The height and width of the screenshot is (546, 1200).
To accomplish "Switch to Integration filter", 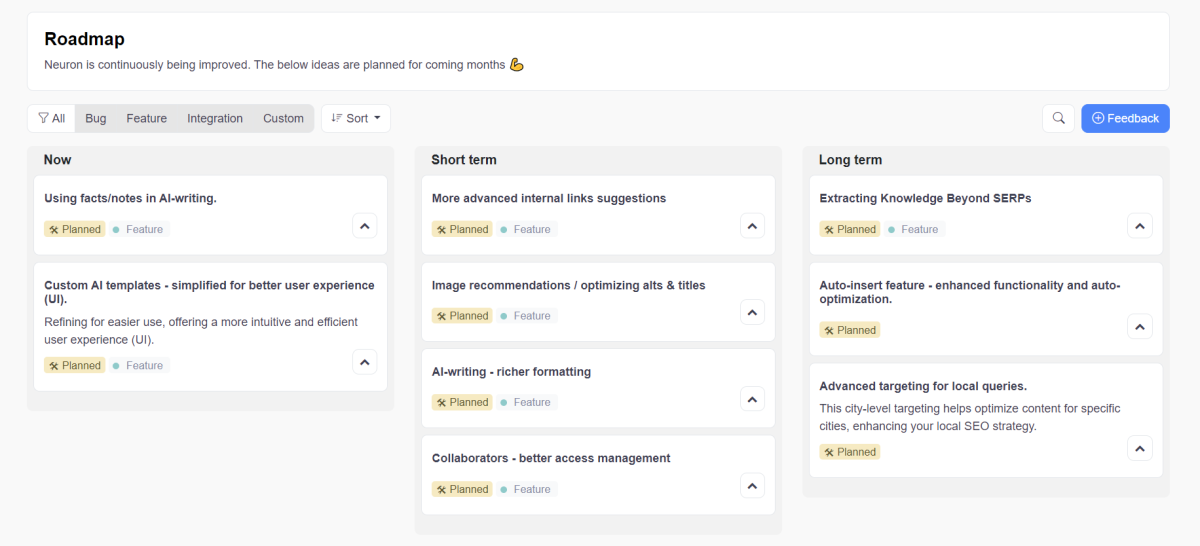I will click(215, 118).
